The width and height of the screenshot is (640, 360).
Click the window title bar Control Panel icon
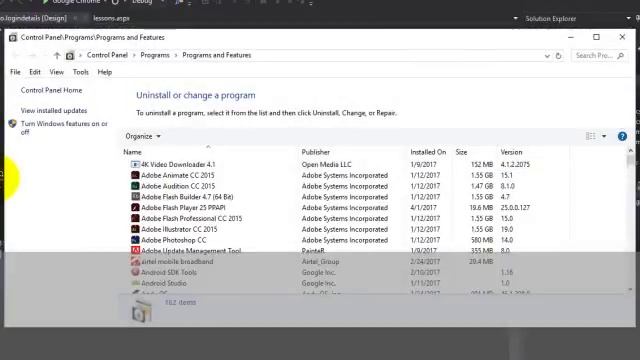click(x=13, y=38)
